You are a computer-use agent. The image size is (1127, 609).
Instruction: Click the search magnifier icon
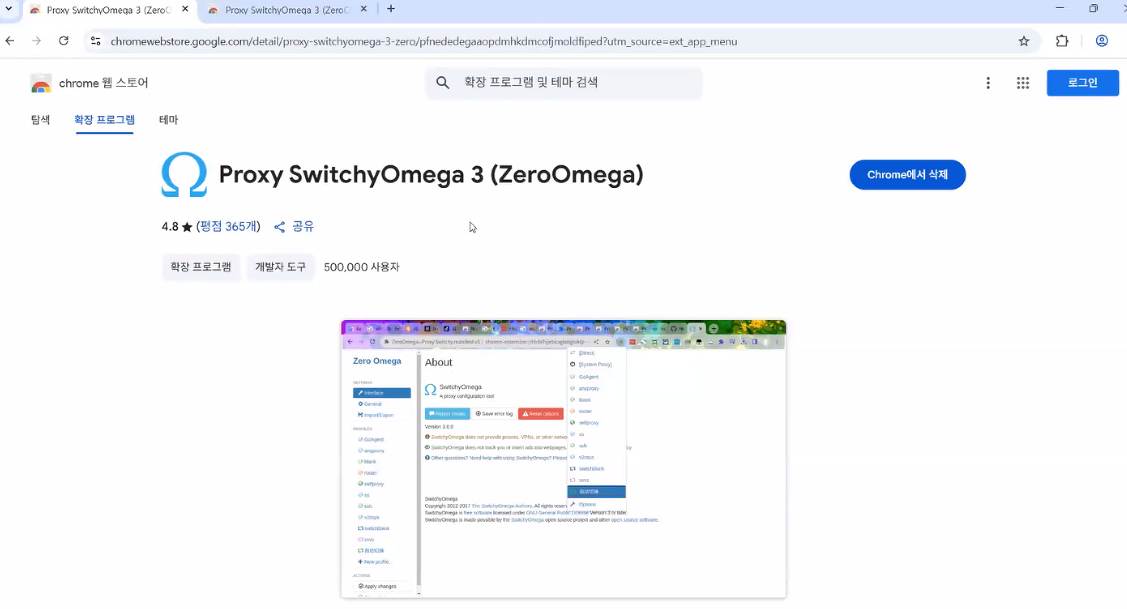coord(443,83)
